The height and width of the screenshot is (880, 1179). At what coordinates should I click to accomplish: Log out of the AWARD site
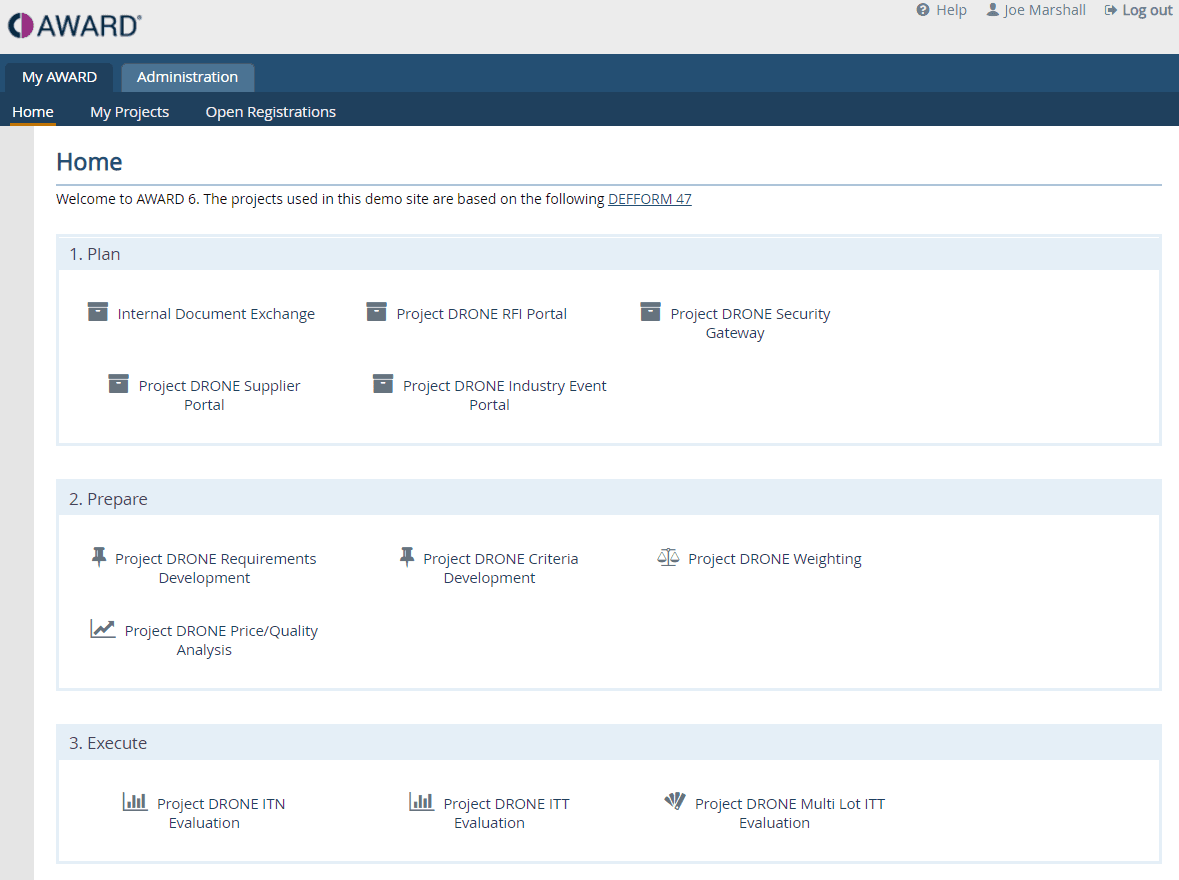pos(1146,10)
